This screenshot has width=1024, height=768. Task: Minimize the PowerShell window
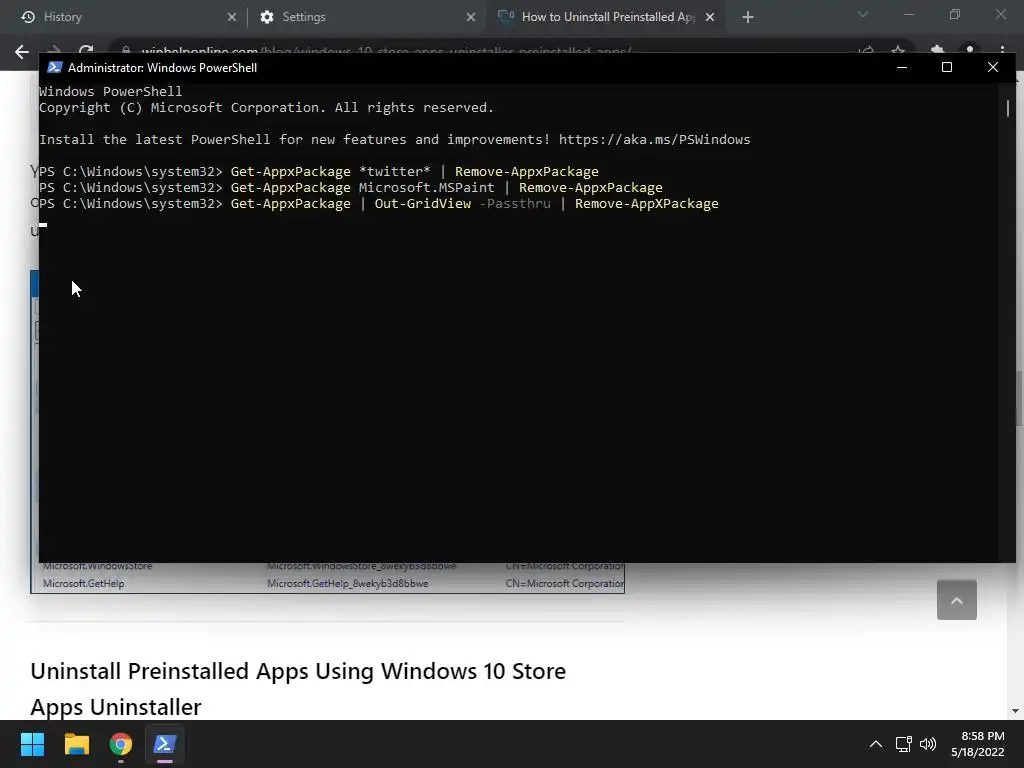(902, 67)
